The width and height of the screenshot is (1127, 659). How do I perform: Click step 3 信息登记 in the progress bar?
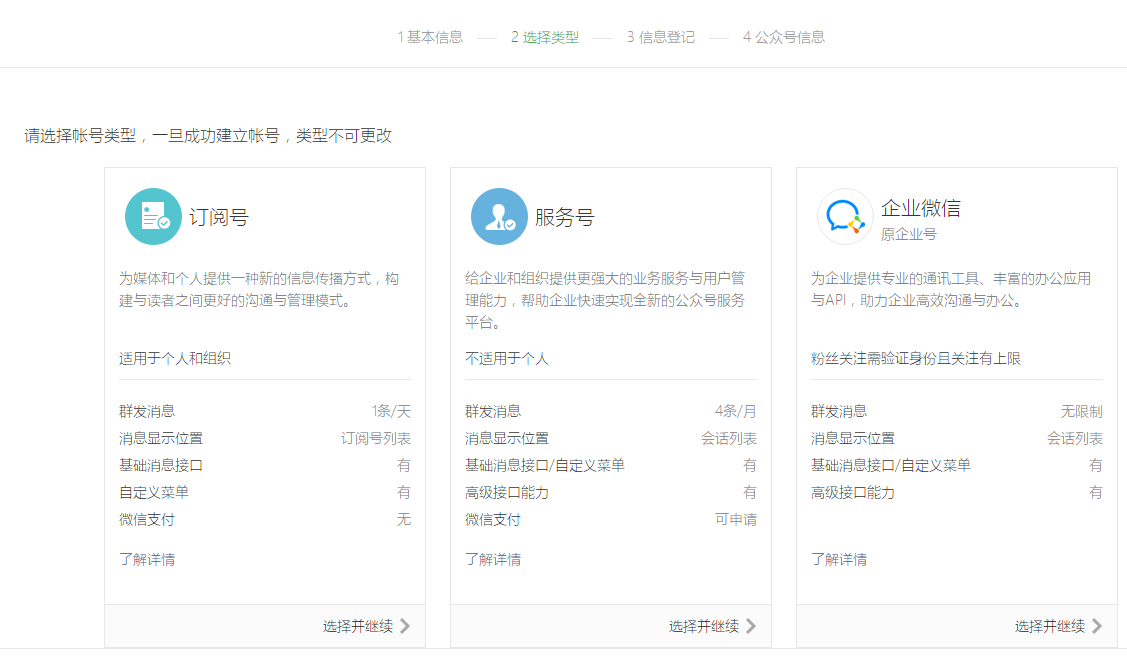[662, 36]
